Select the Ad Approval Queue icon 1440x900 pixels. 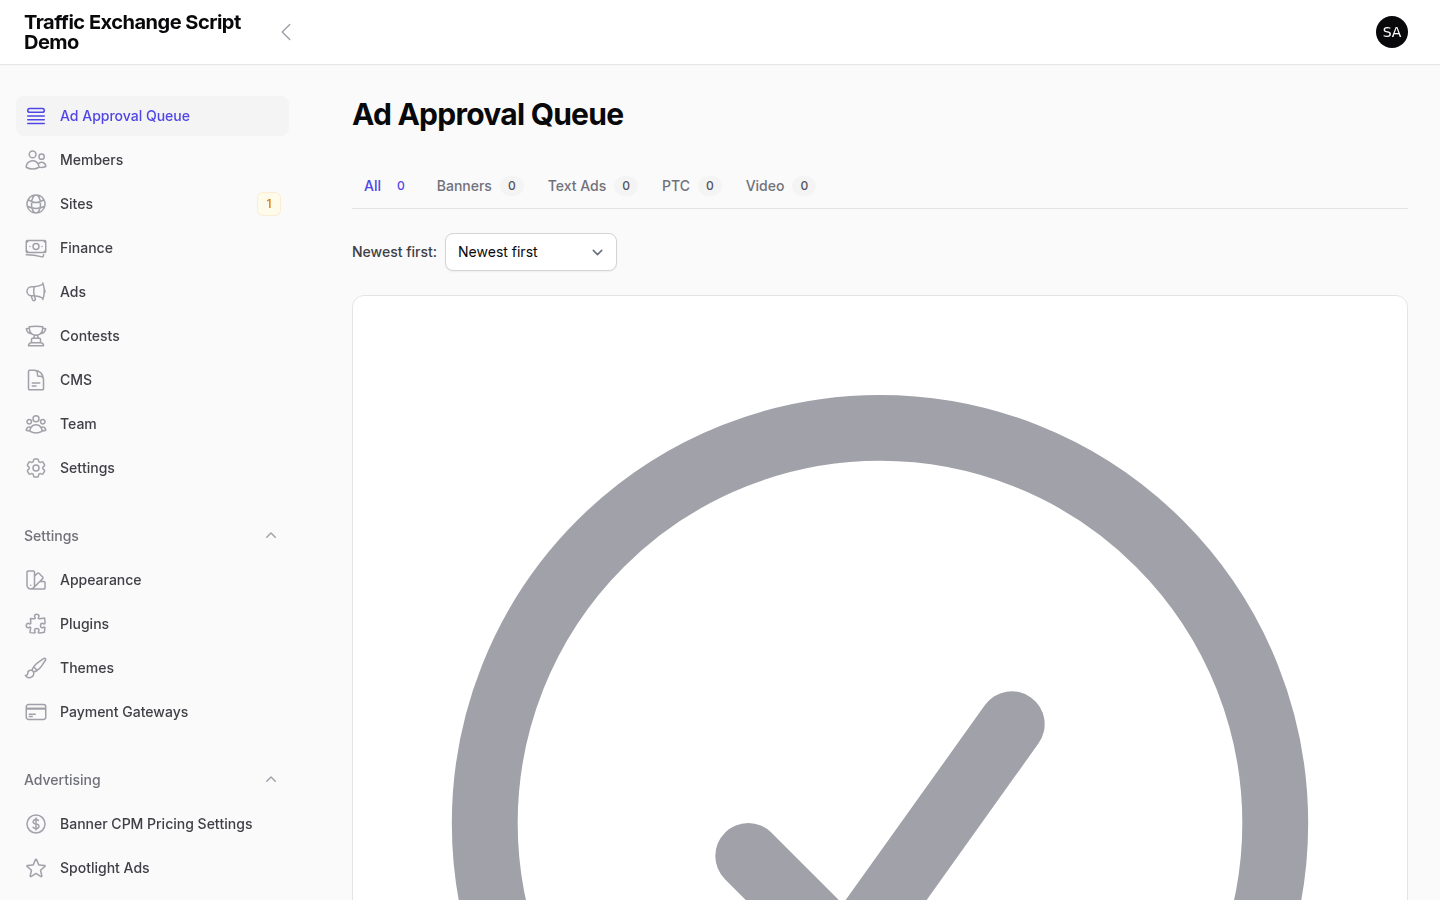(x=35, y=115)
